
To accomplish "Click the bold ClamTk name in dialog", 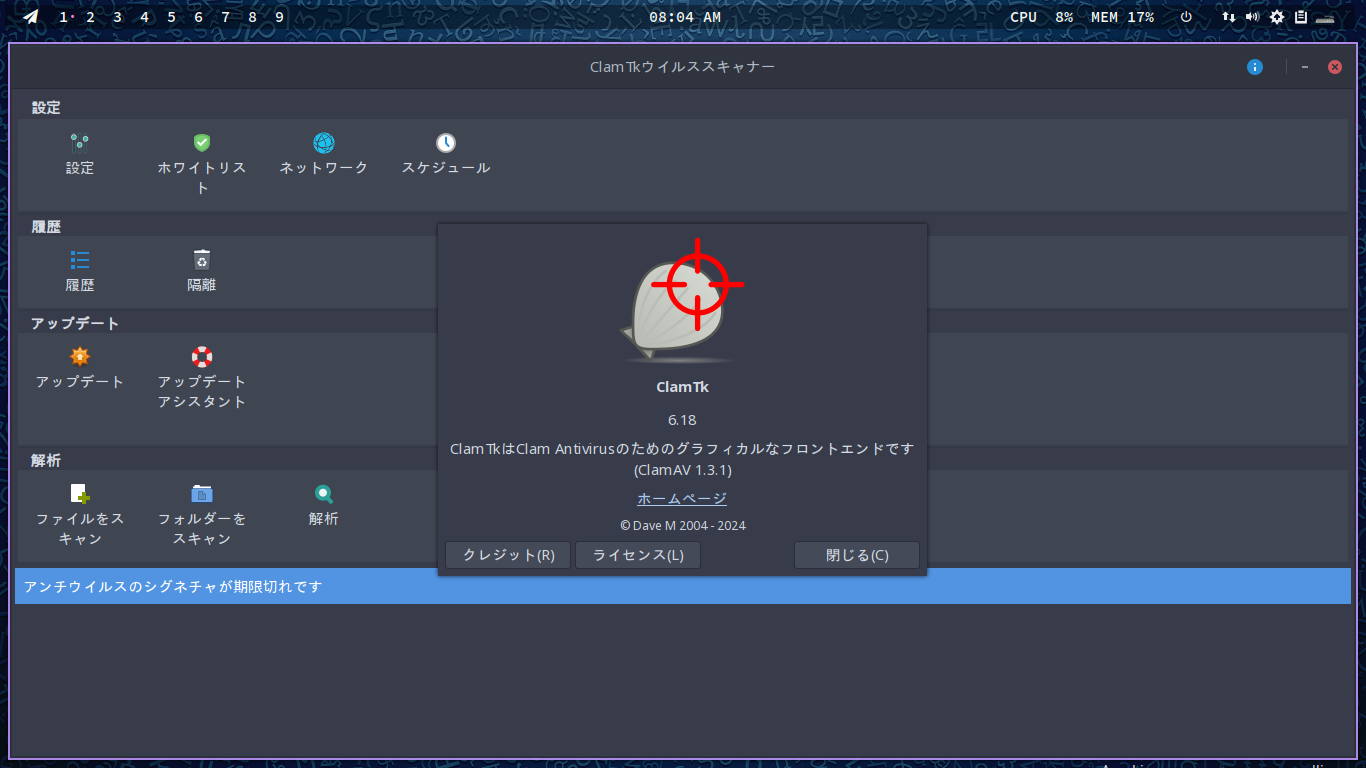I will click(682, 387).
